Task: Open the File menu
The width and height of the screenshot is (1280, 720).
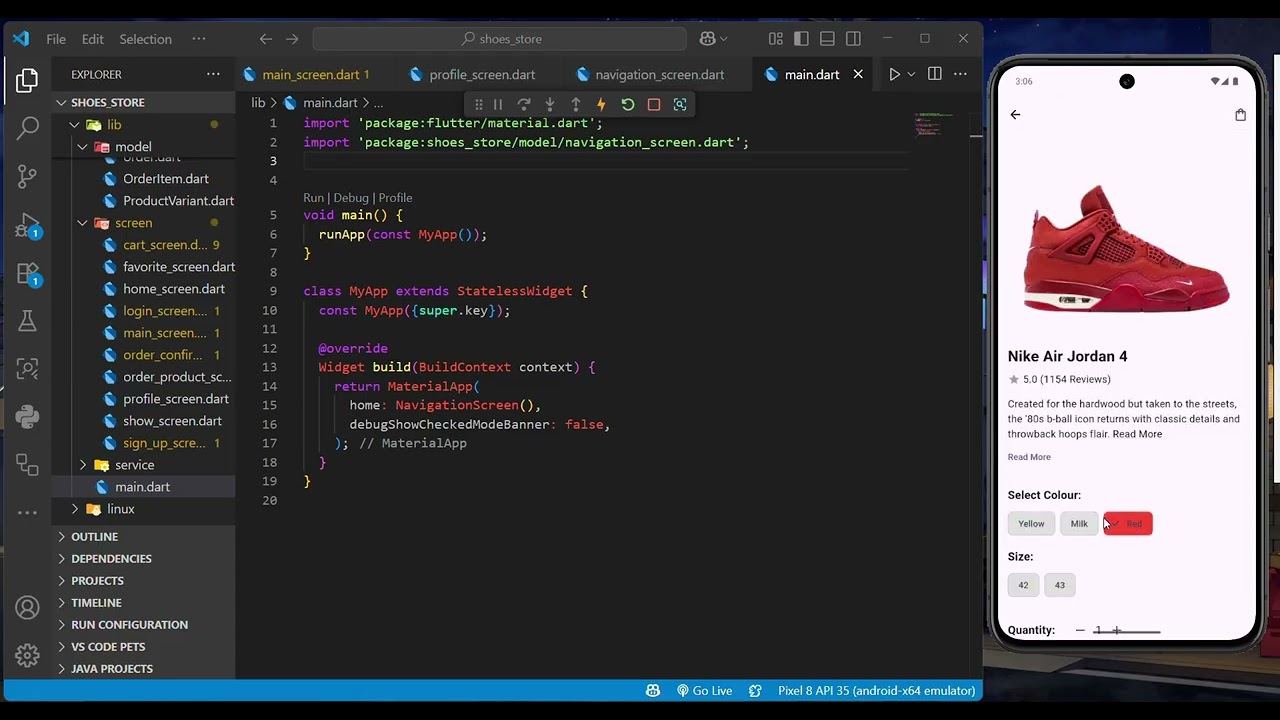Action: tap(56, 39)
